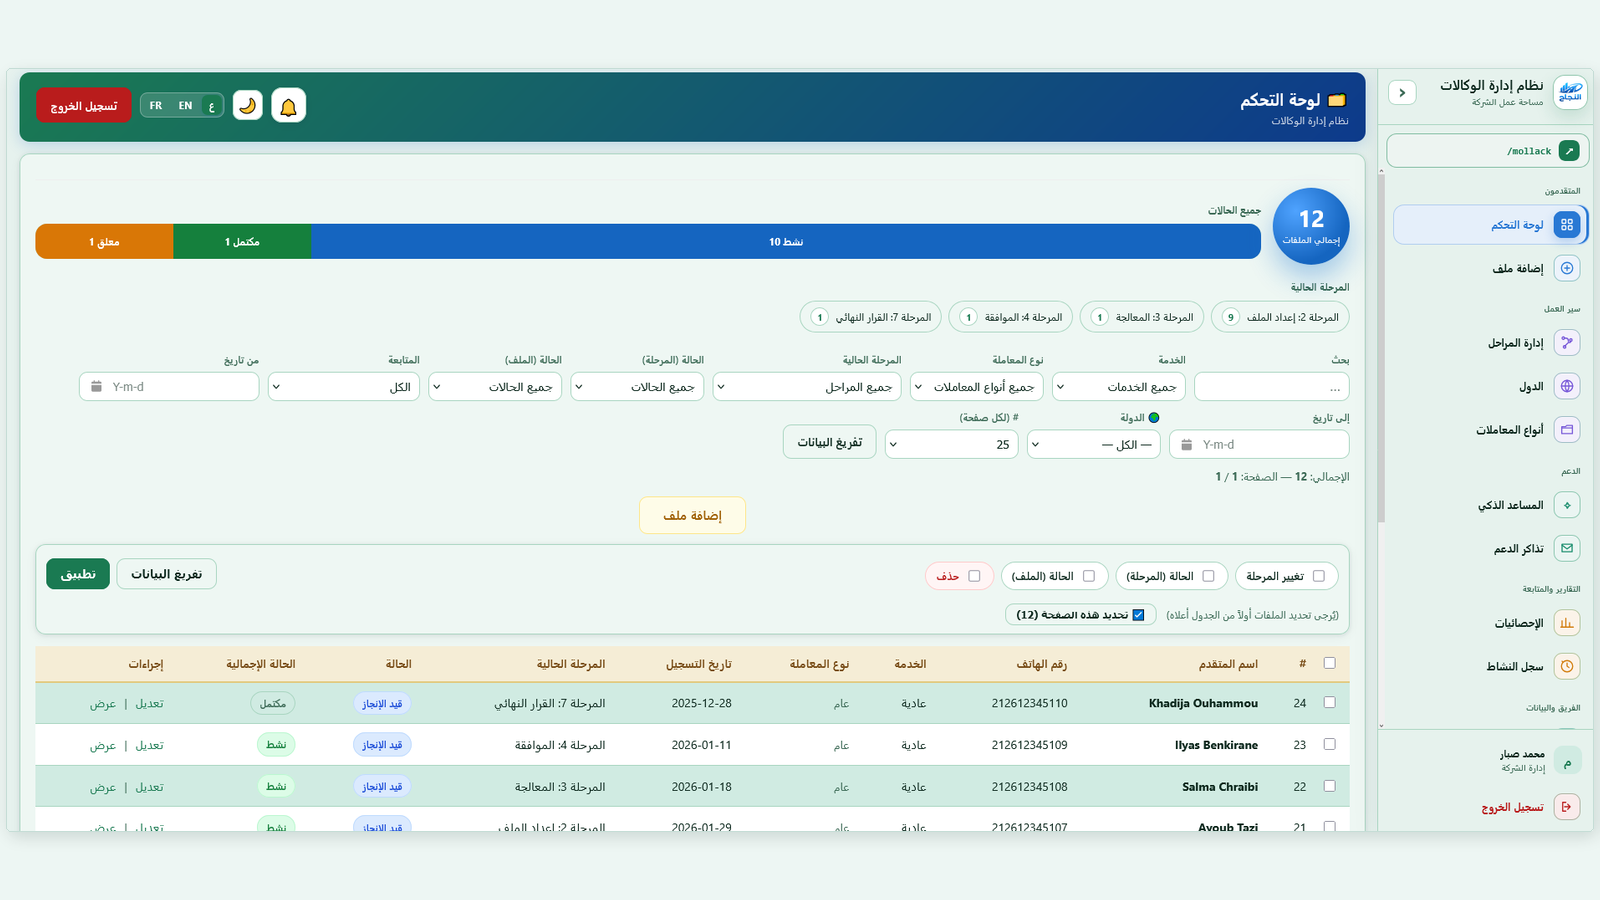Image resolution: width=1600 pixels, height=900 pixels.
Task: Click the user avatar for محمد صبار
Action: click(x=1567, y=760)
